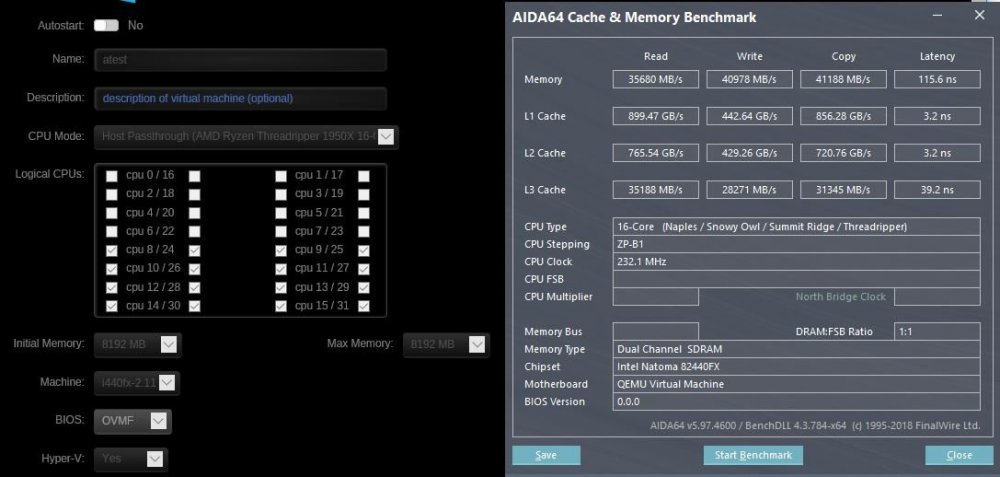Image resolution: width=1000 pixels, height=477 pixels.
Task: Uncheck the cpu 8 checkbox
Action: 112,251
